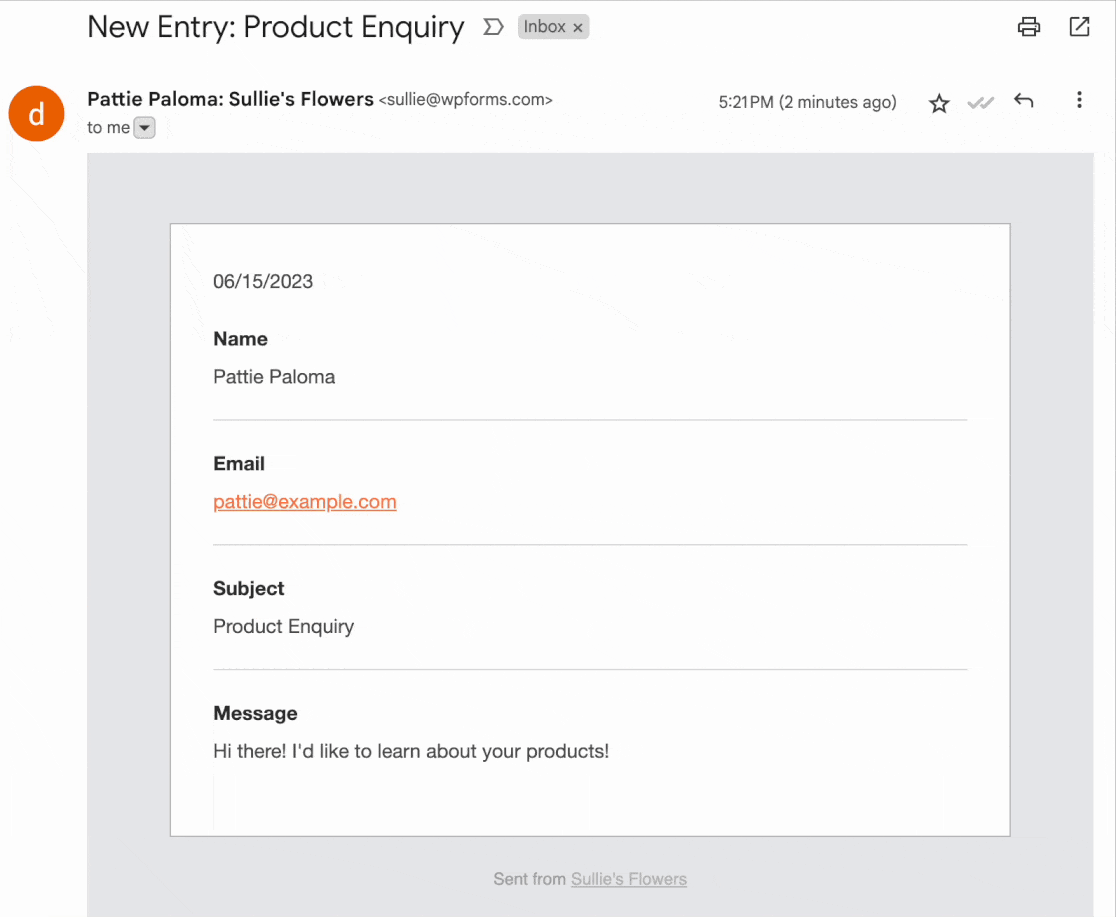
Task: Click the orange sender avatar
Action: 36,113
